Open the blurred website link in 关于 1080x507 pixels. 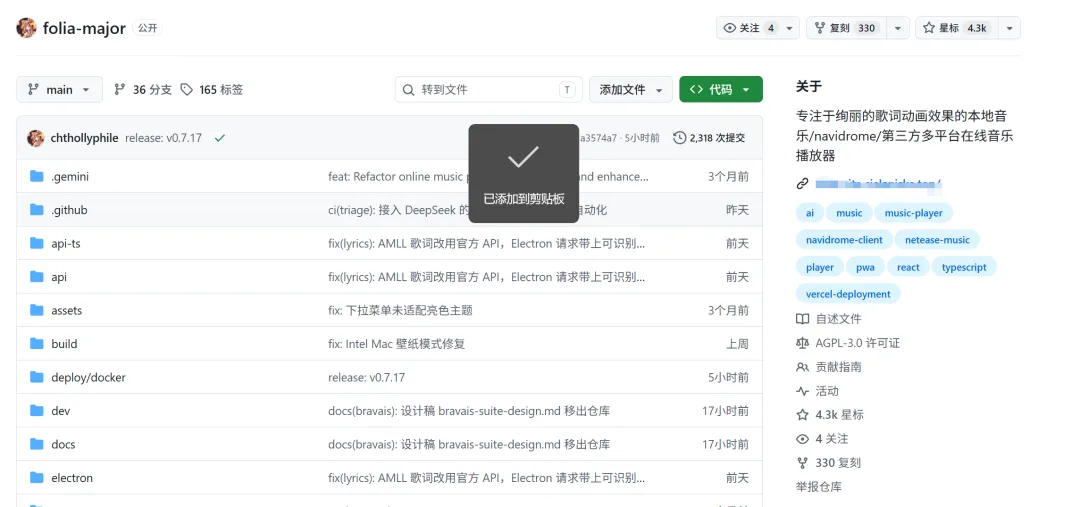(878, 184)
